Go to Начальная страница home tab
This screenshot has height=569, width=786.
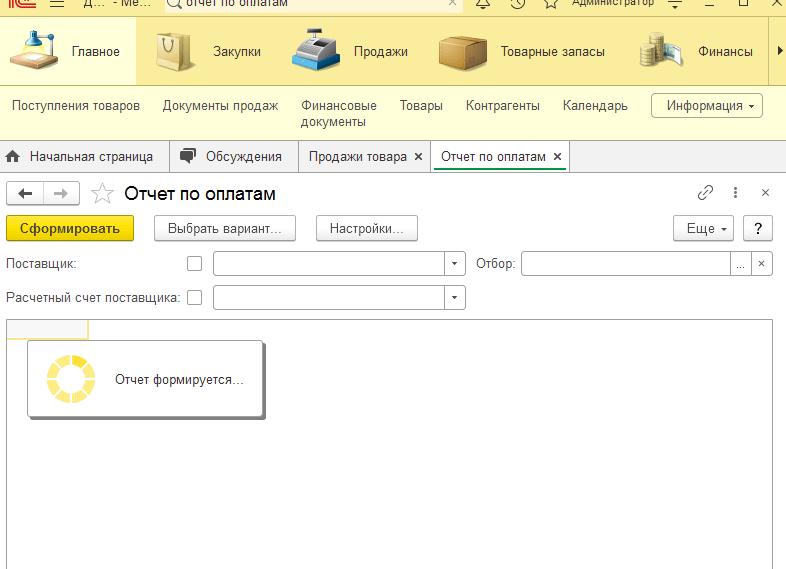coord(85,157)
